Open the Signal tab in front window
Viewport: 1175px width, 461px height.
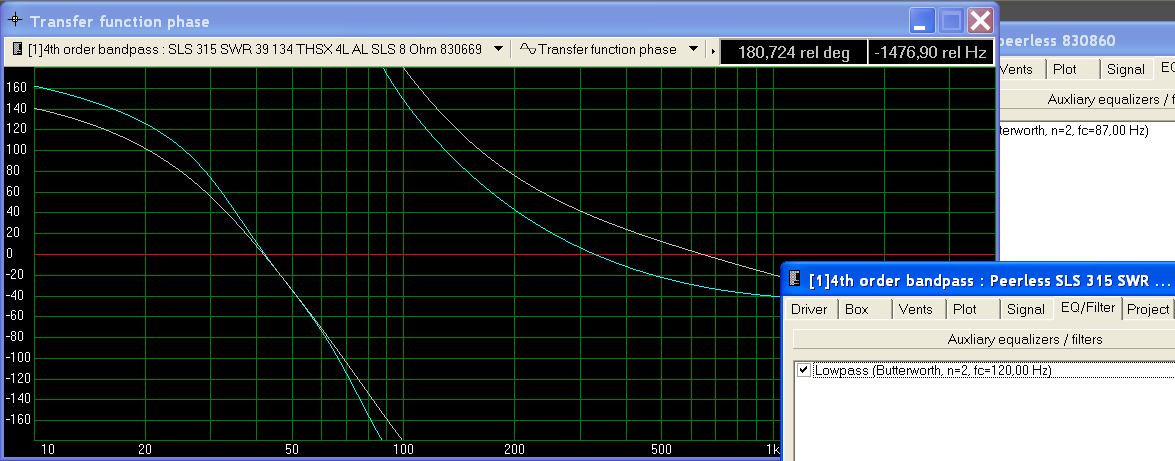[1027, 309]
